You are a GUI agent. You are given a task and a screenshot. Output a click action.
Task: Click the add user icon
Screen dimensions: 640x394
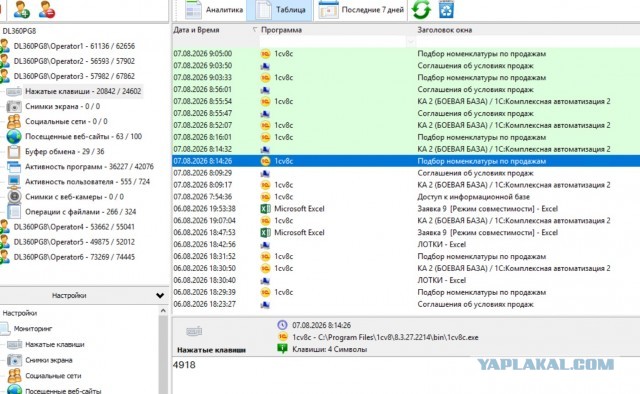click(21, 9)
